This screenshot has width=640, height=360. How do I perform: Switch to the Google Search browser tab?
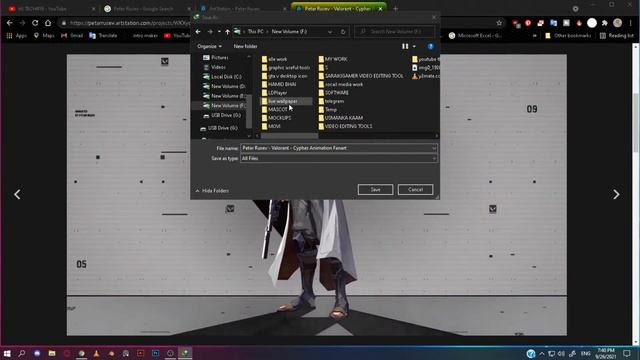click(x=147, y=9)
